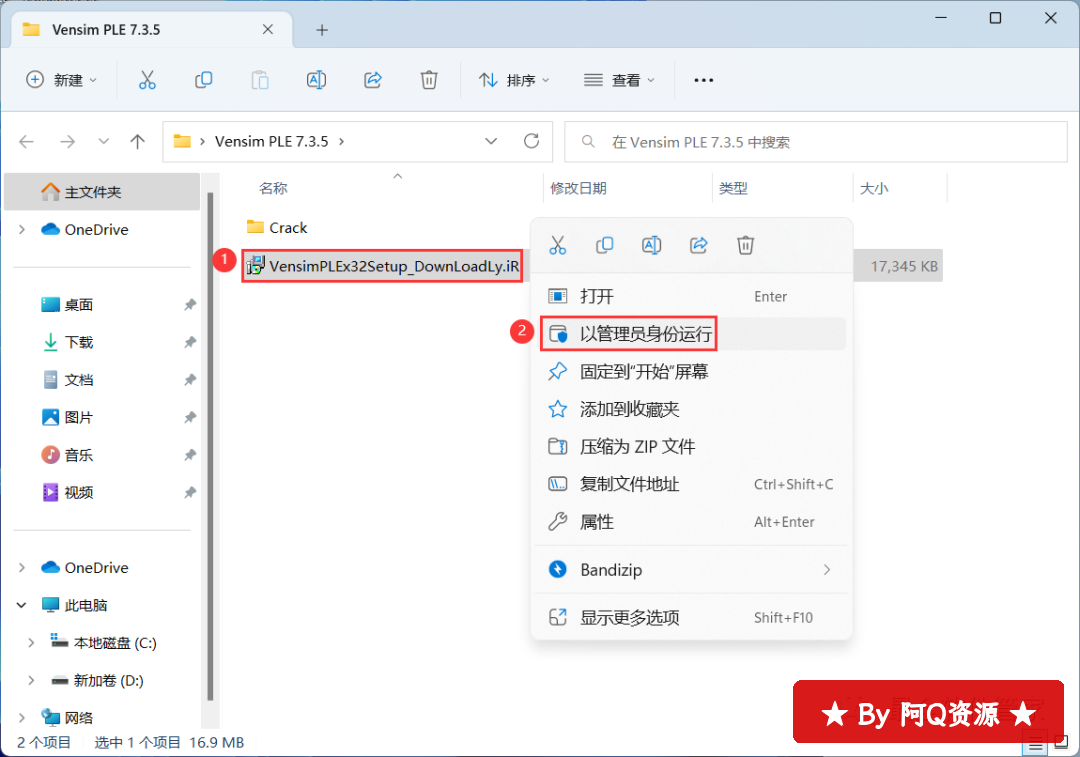1080x757 pixels.
Task: Add a new tab
Action: pos(322,30)
